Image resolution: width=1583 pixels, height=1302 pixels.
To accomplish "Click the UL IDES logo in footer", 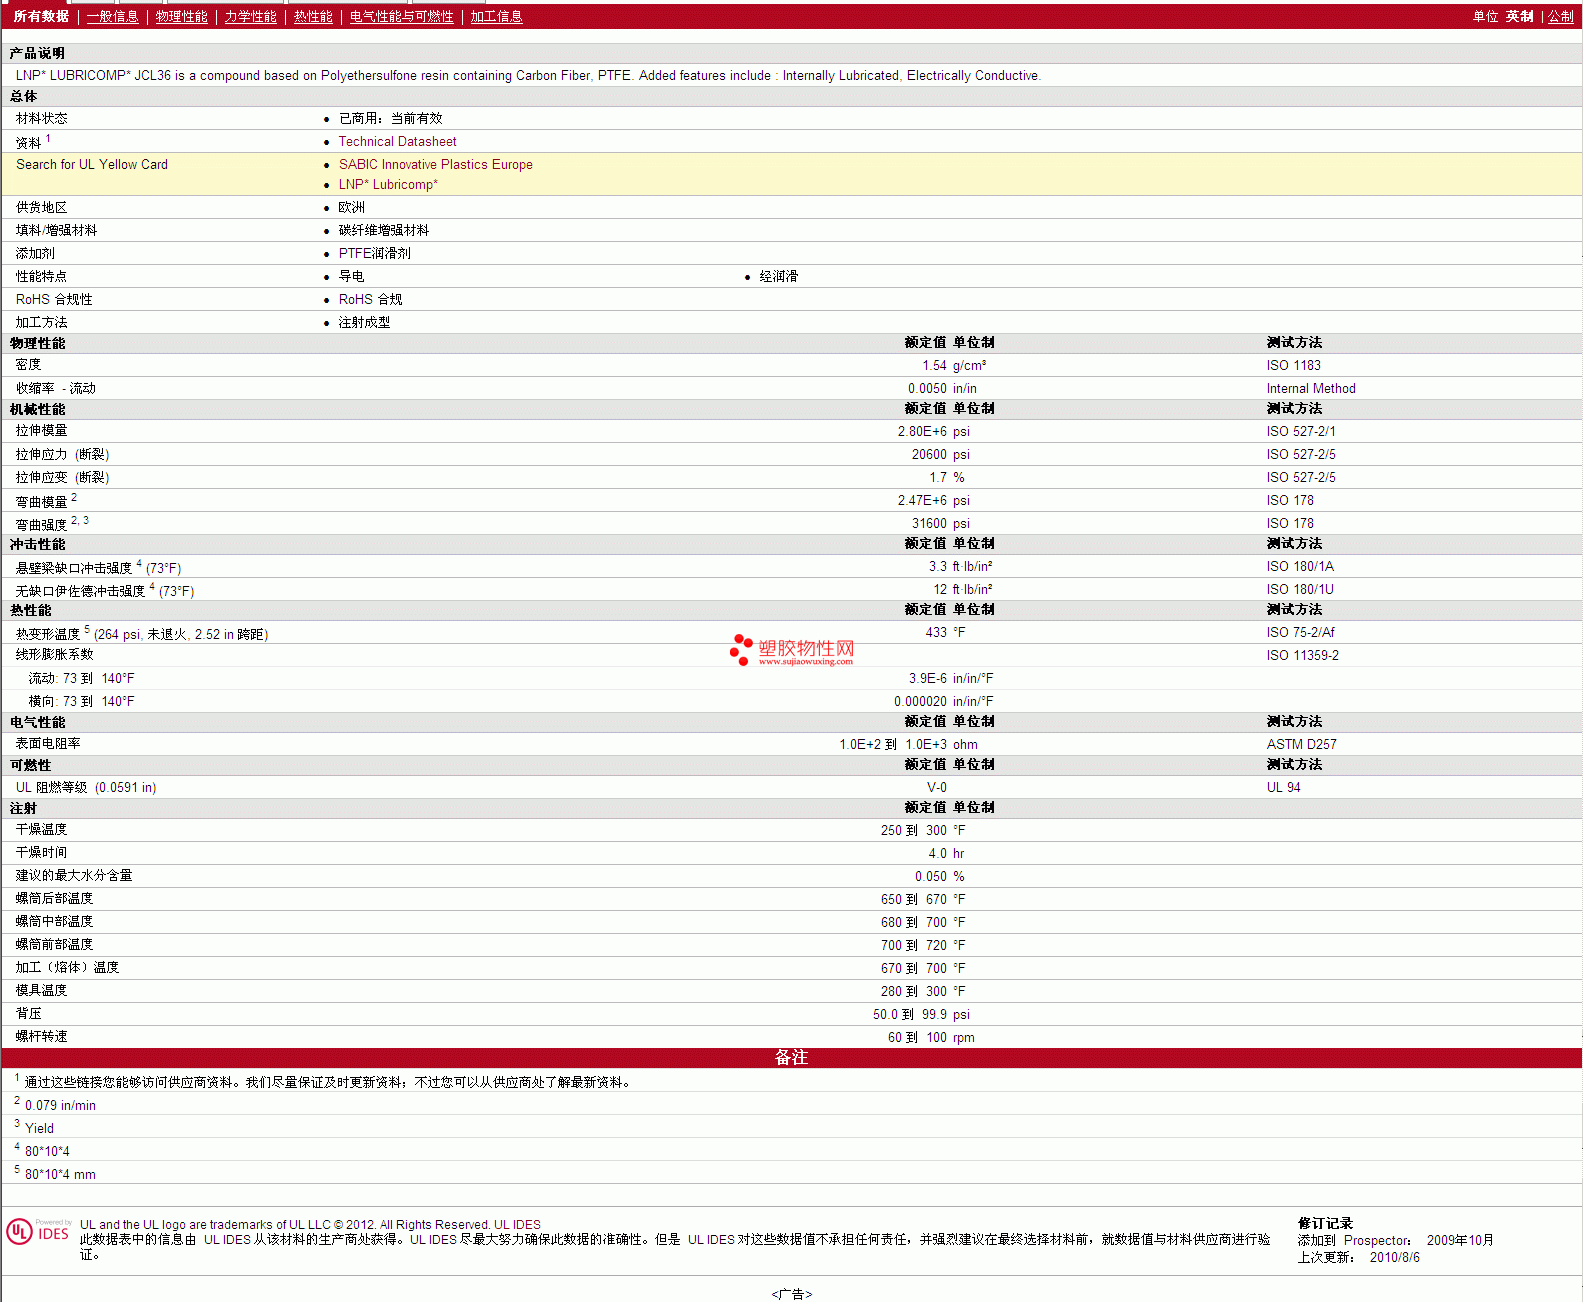I will [38, 1231].
